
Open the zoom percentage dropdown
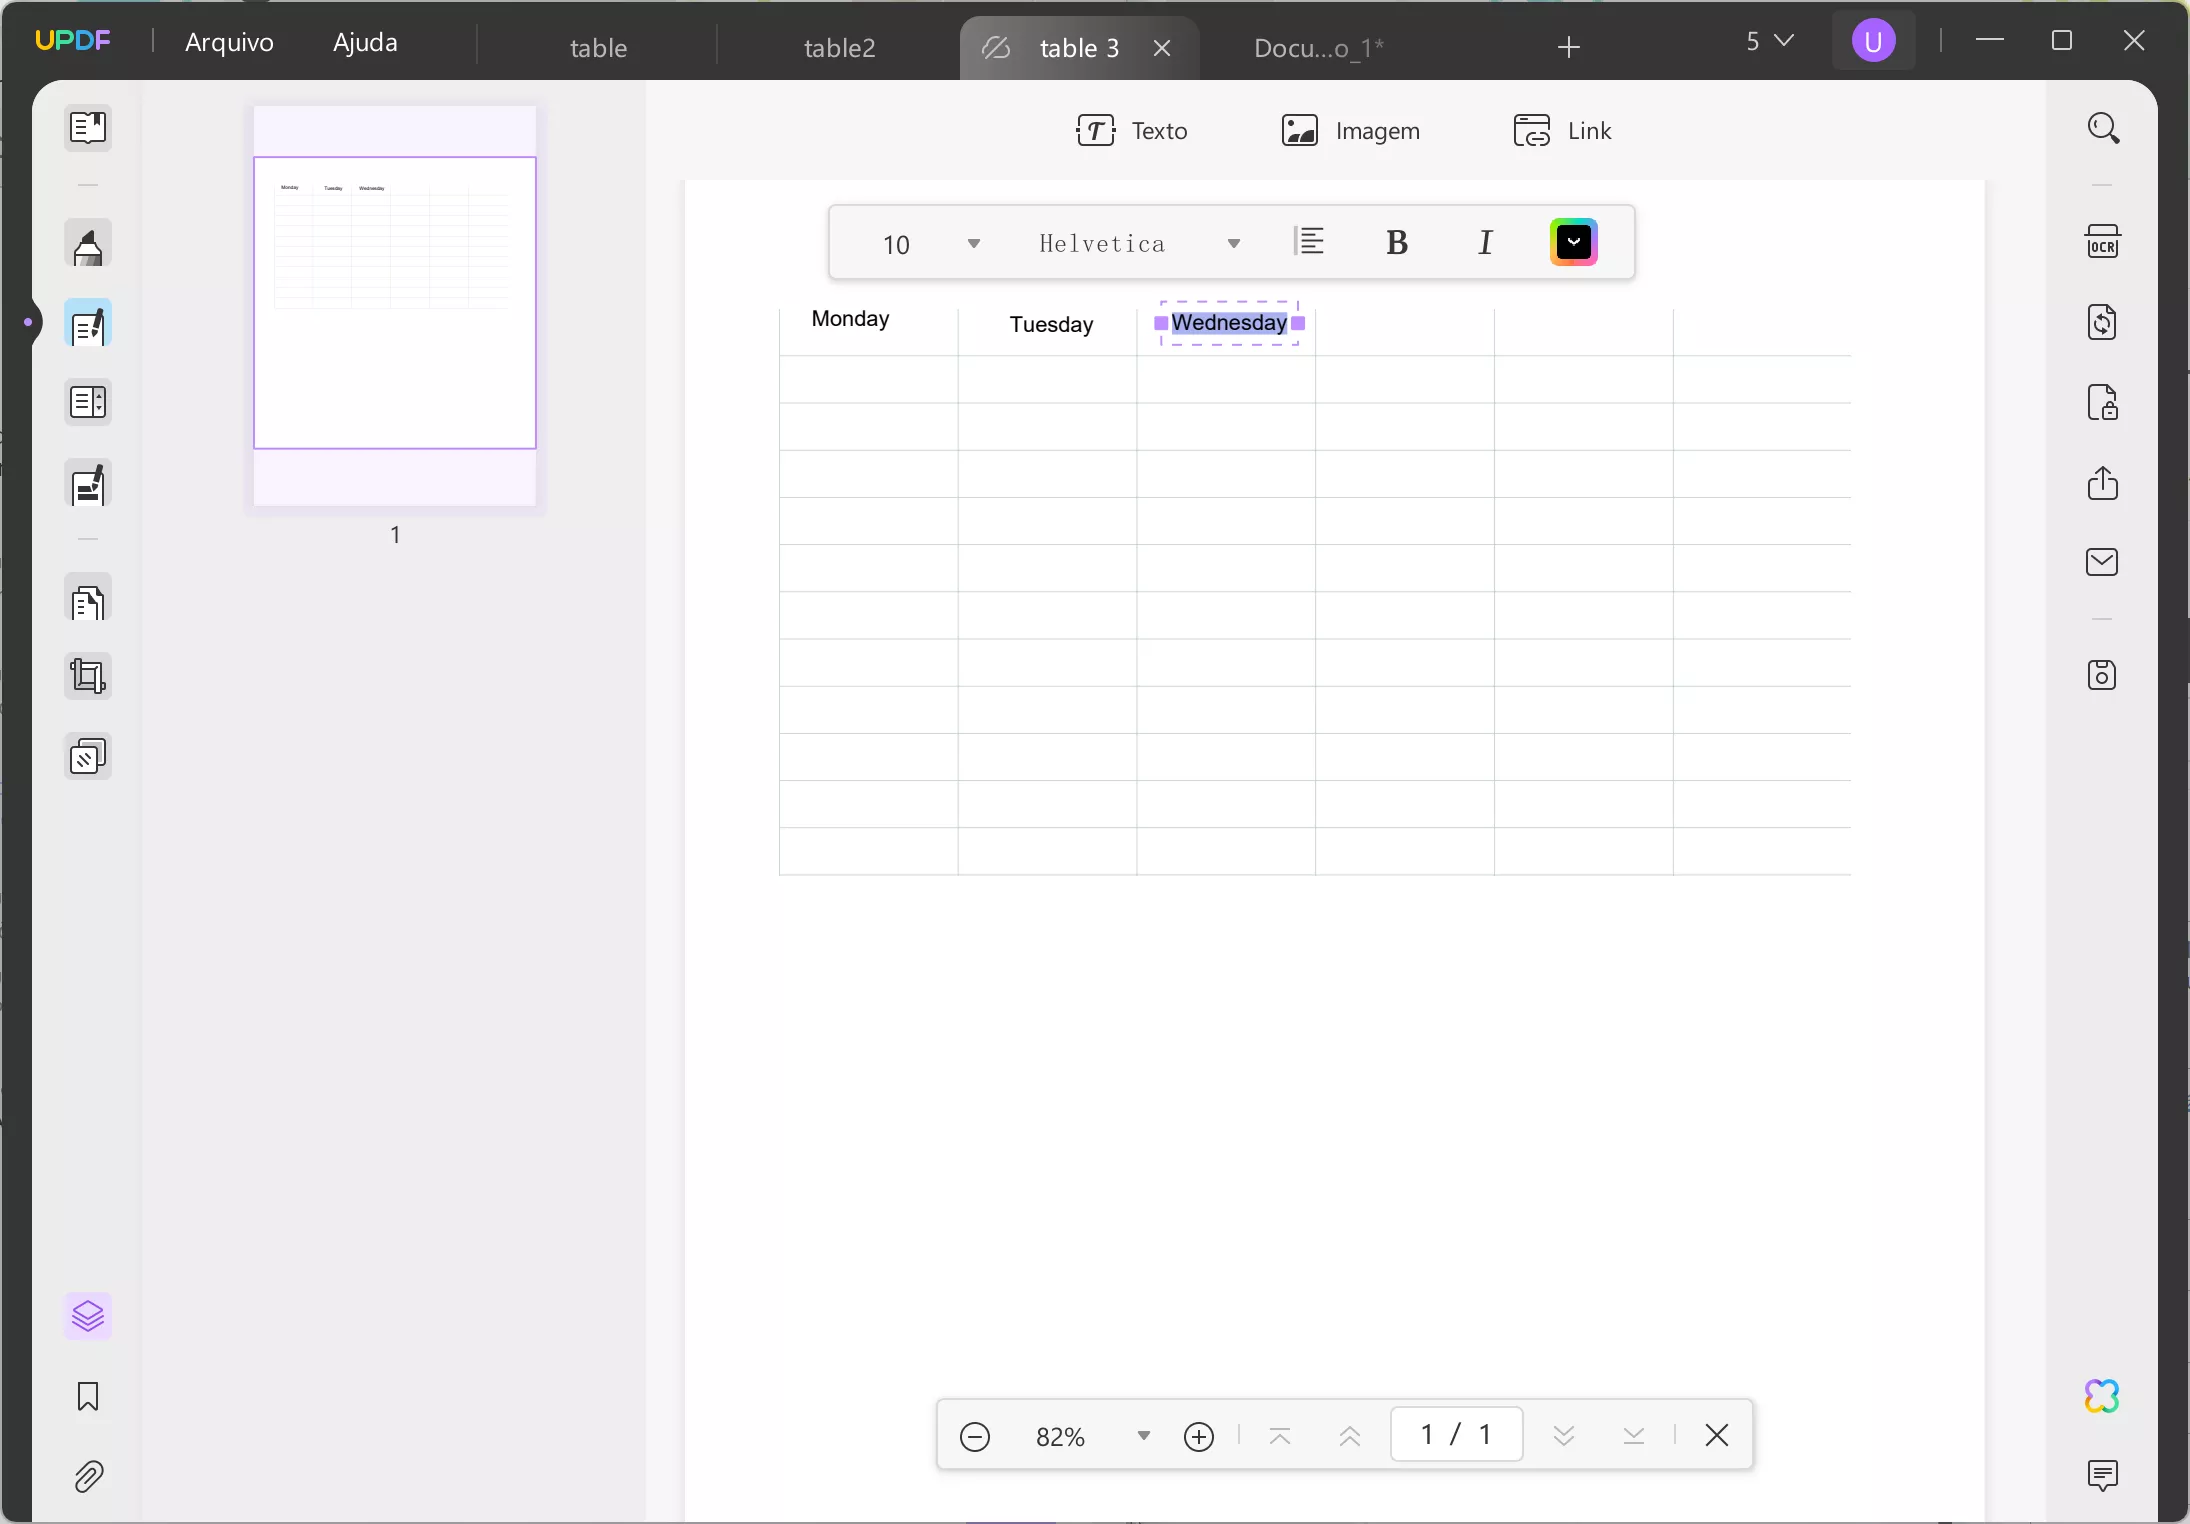coord(1142,1435)
